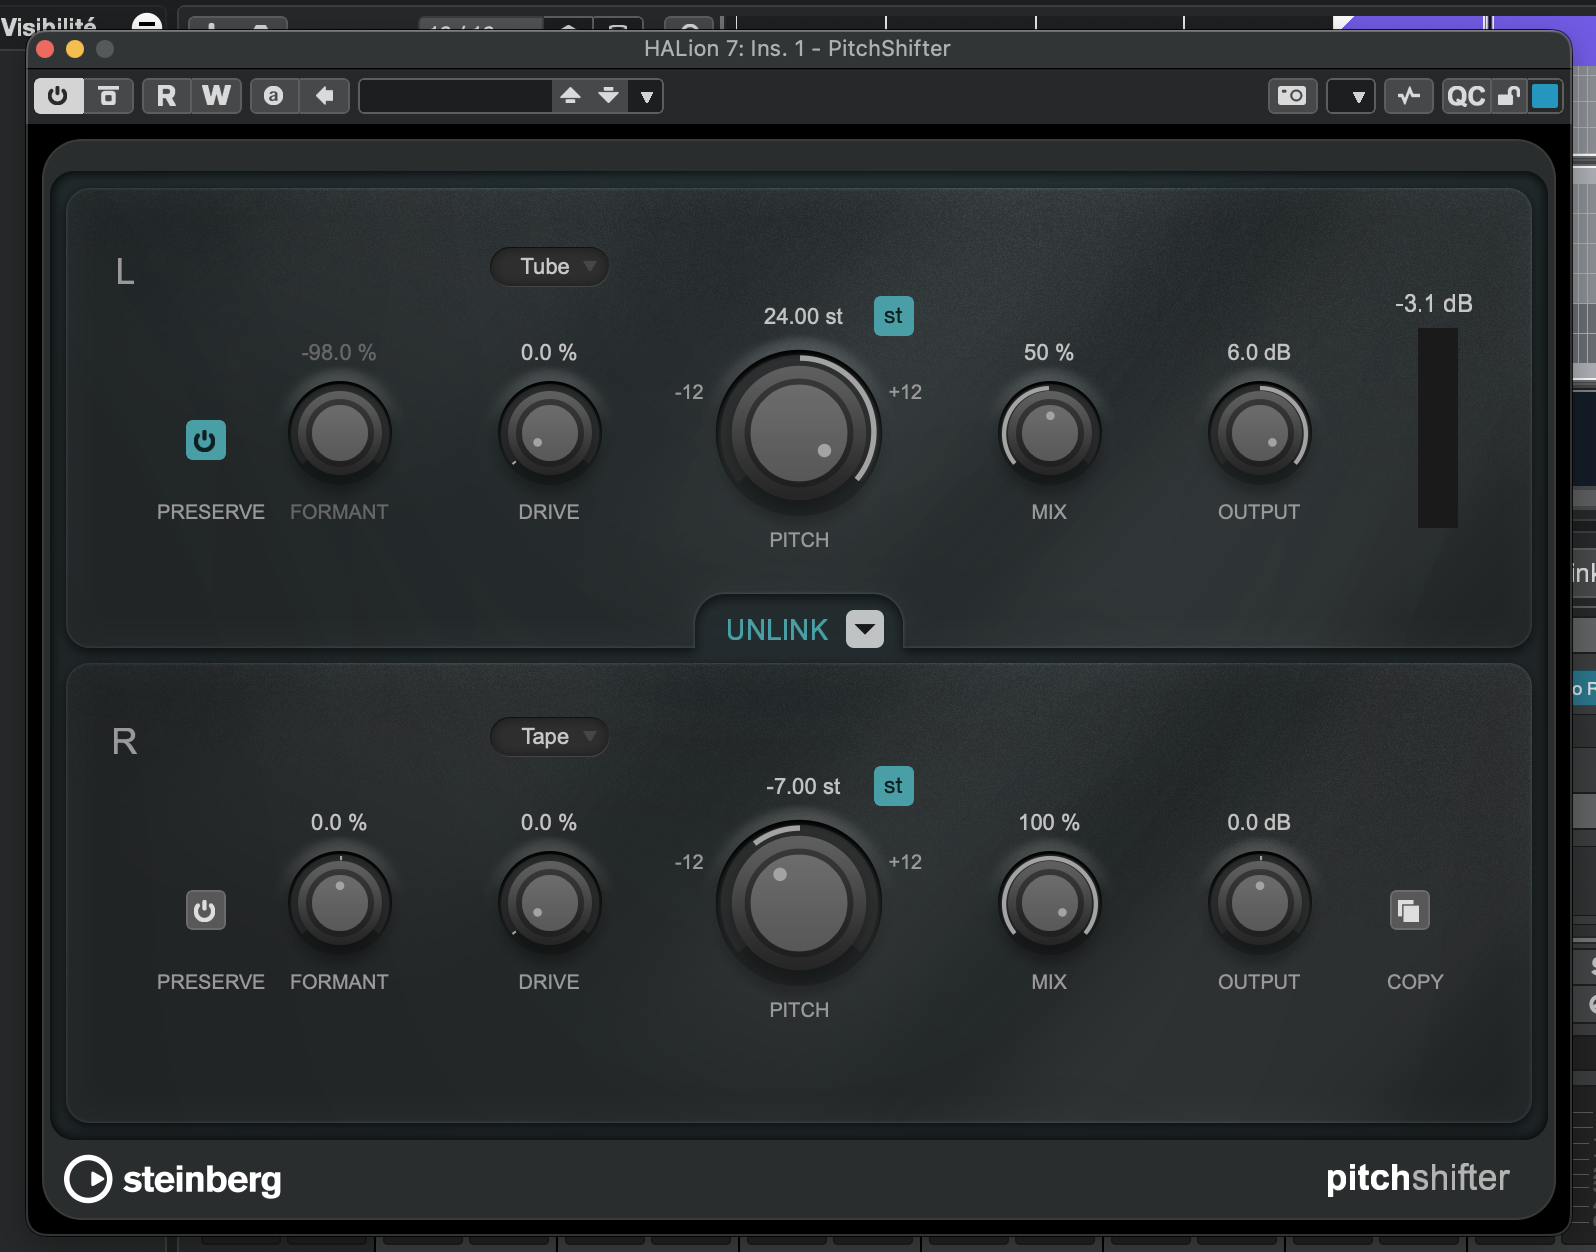
Task: Toggle the left channel Preserve formant button
Action: coord(205,440)
